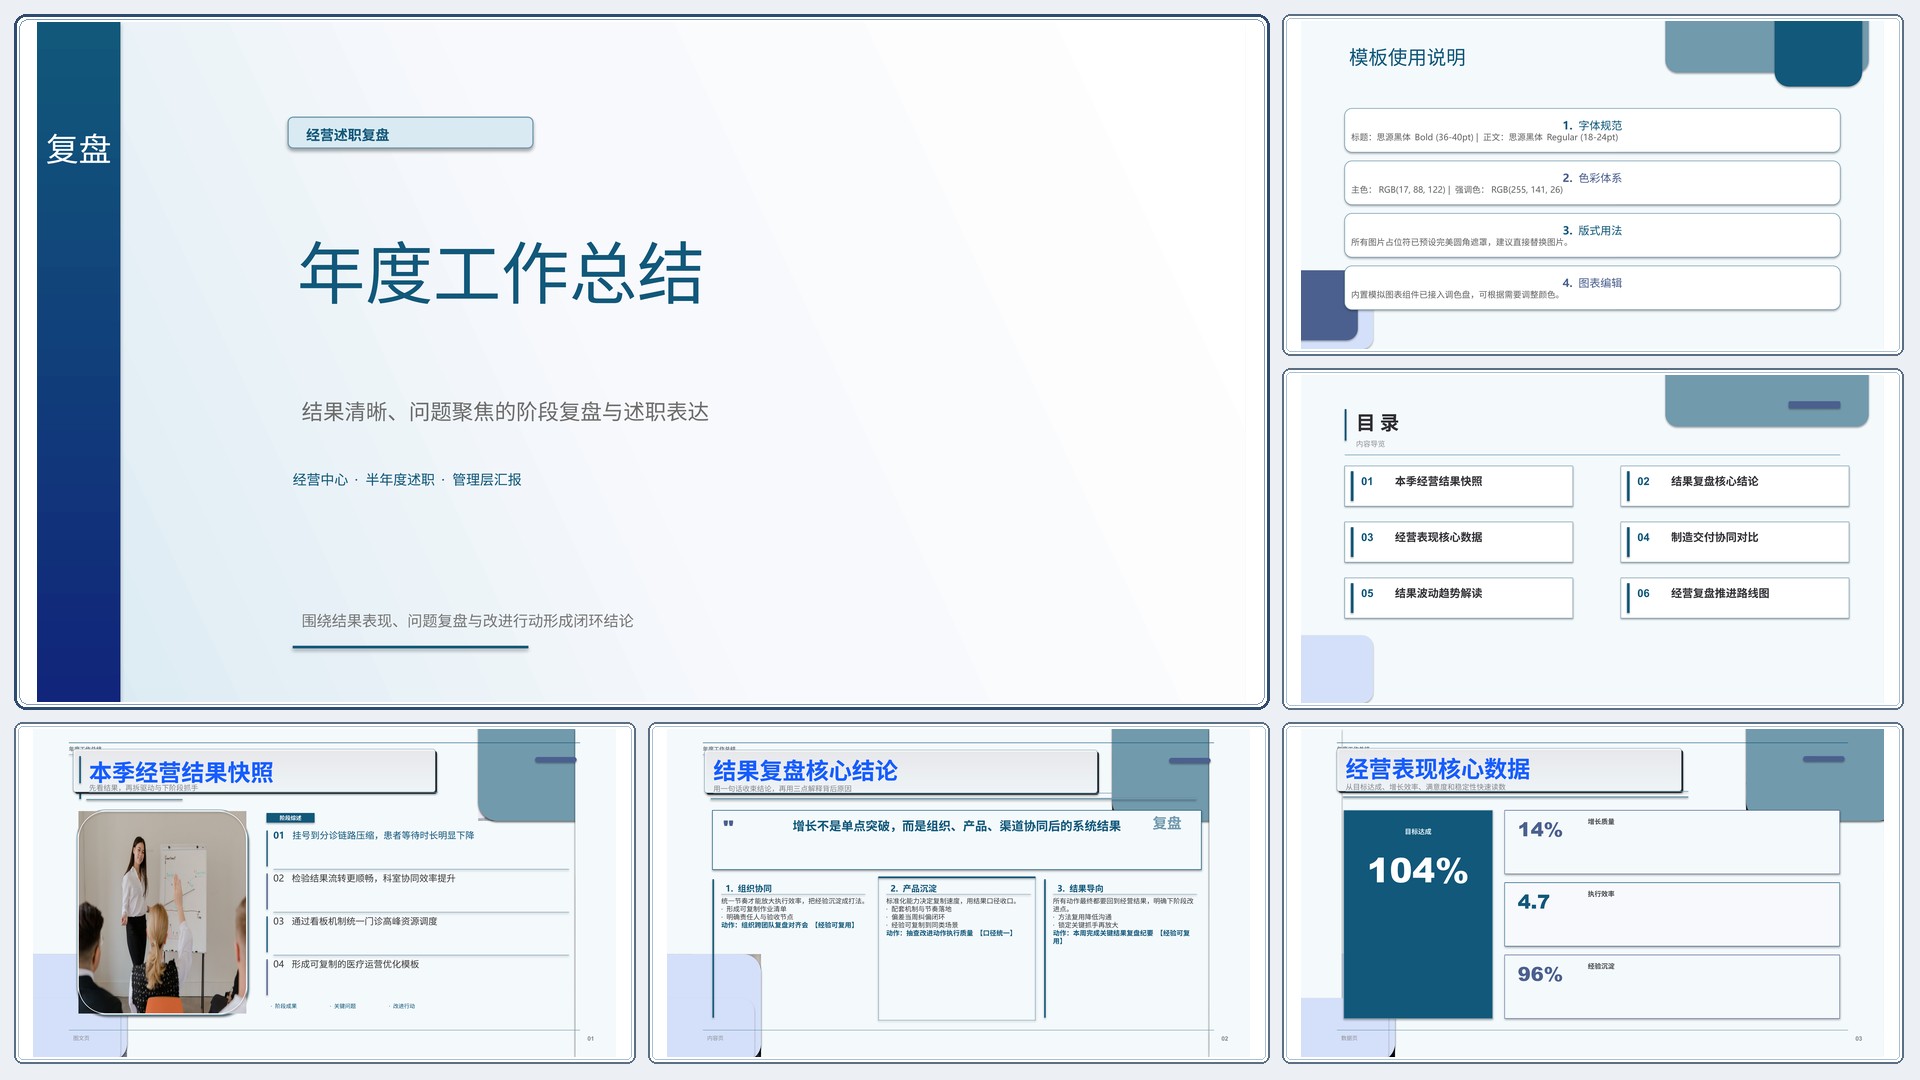This screenshot has height=1080, width=1920.
Task: Click the 复盘 label in the quote box
Action: 1167,823
